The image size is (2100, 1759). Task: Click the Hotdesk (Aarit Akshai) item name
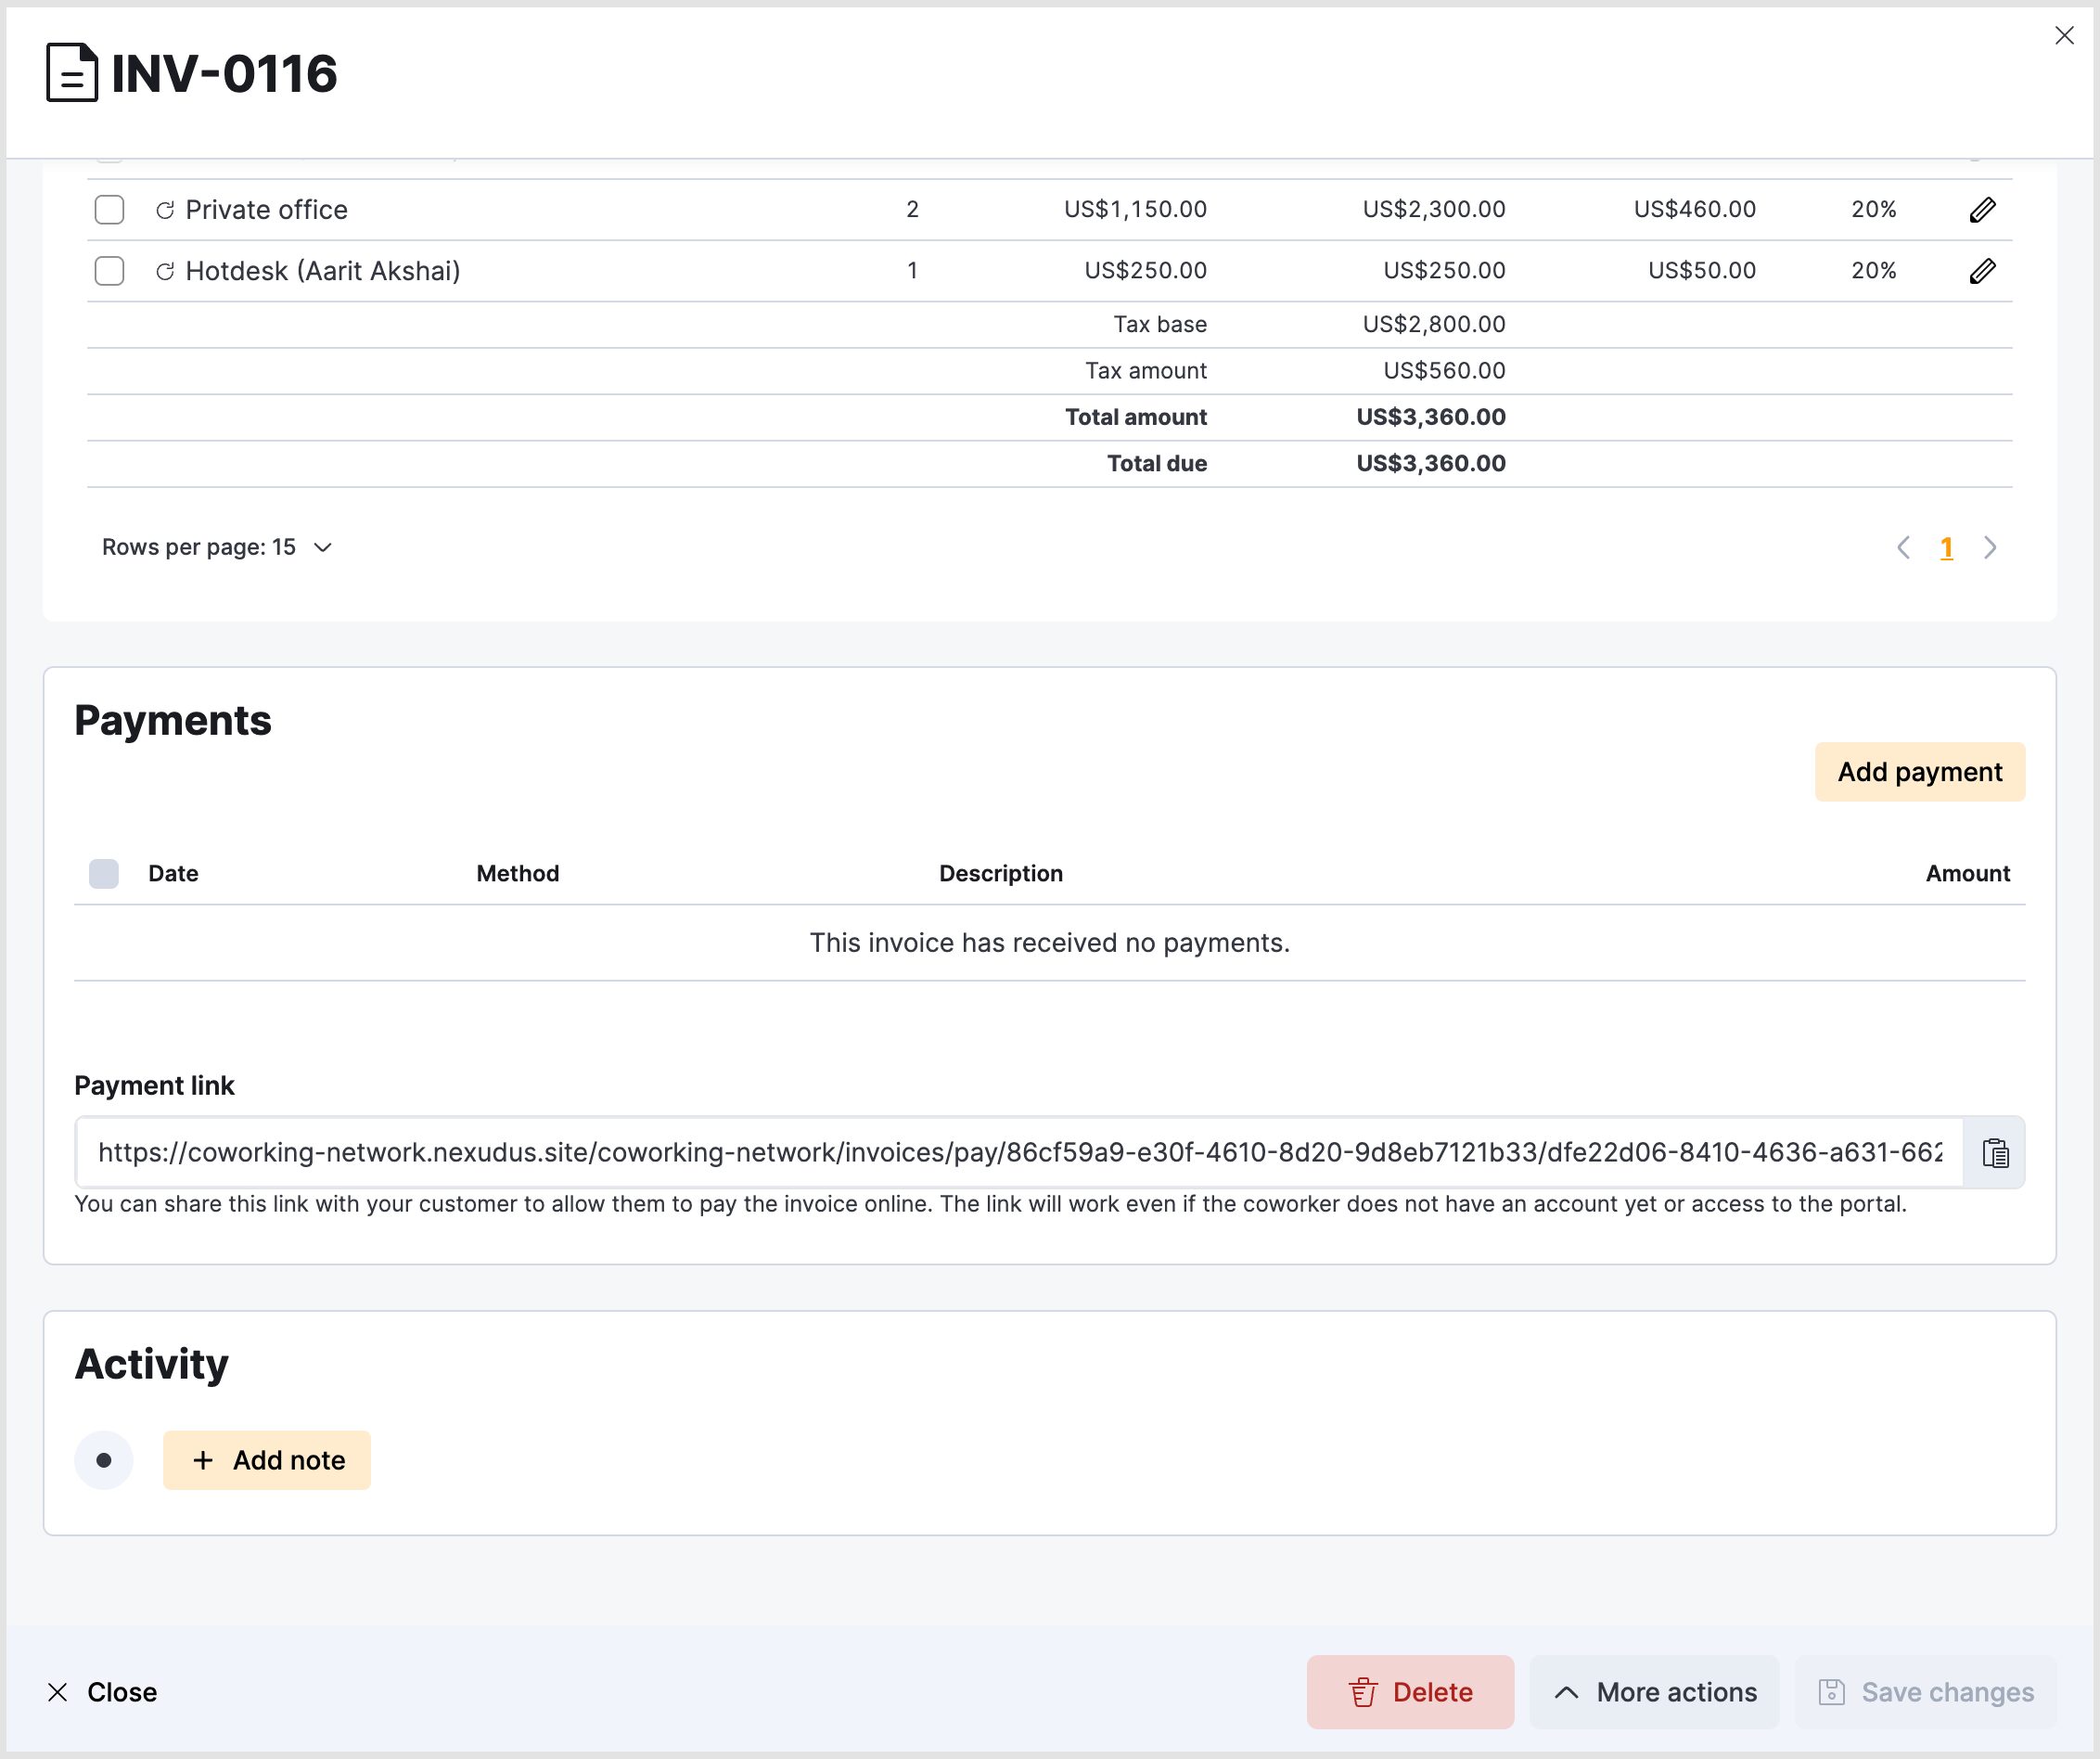click(323, 271)
